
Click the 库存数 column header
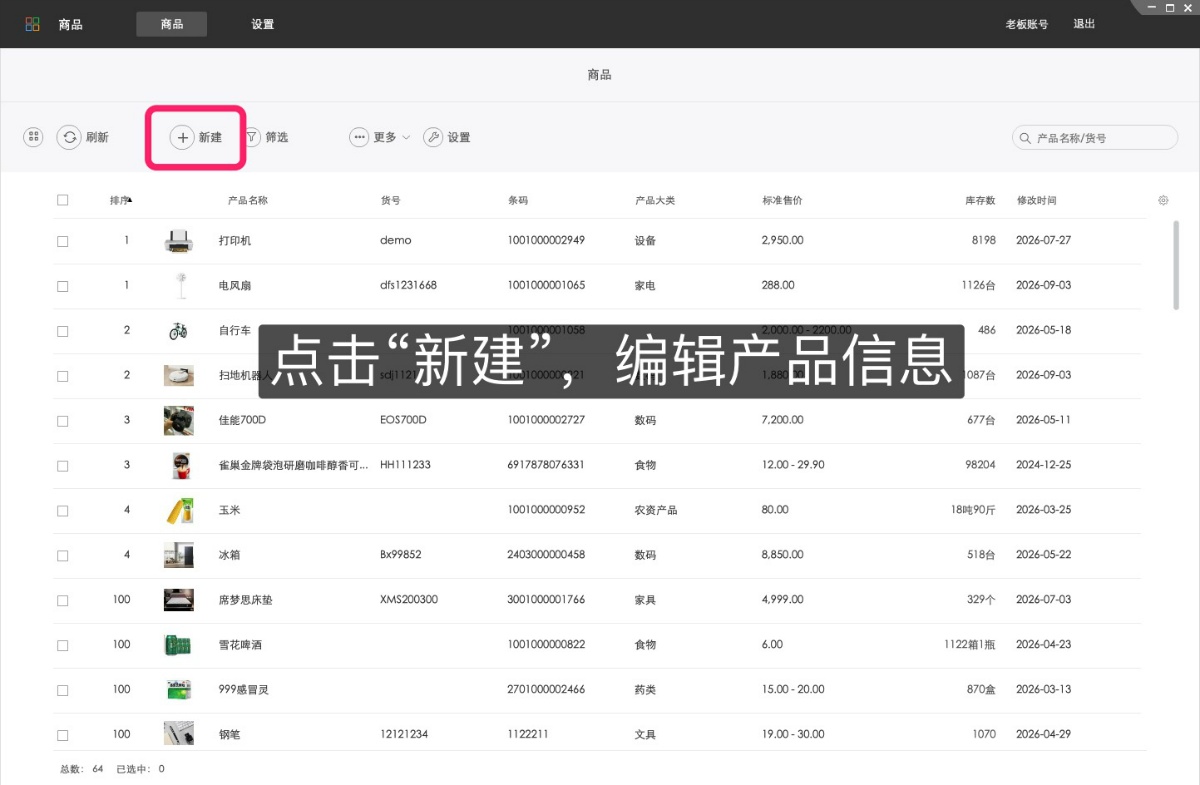[x=980, y=200]
